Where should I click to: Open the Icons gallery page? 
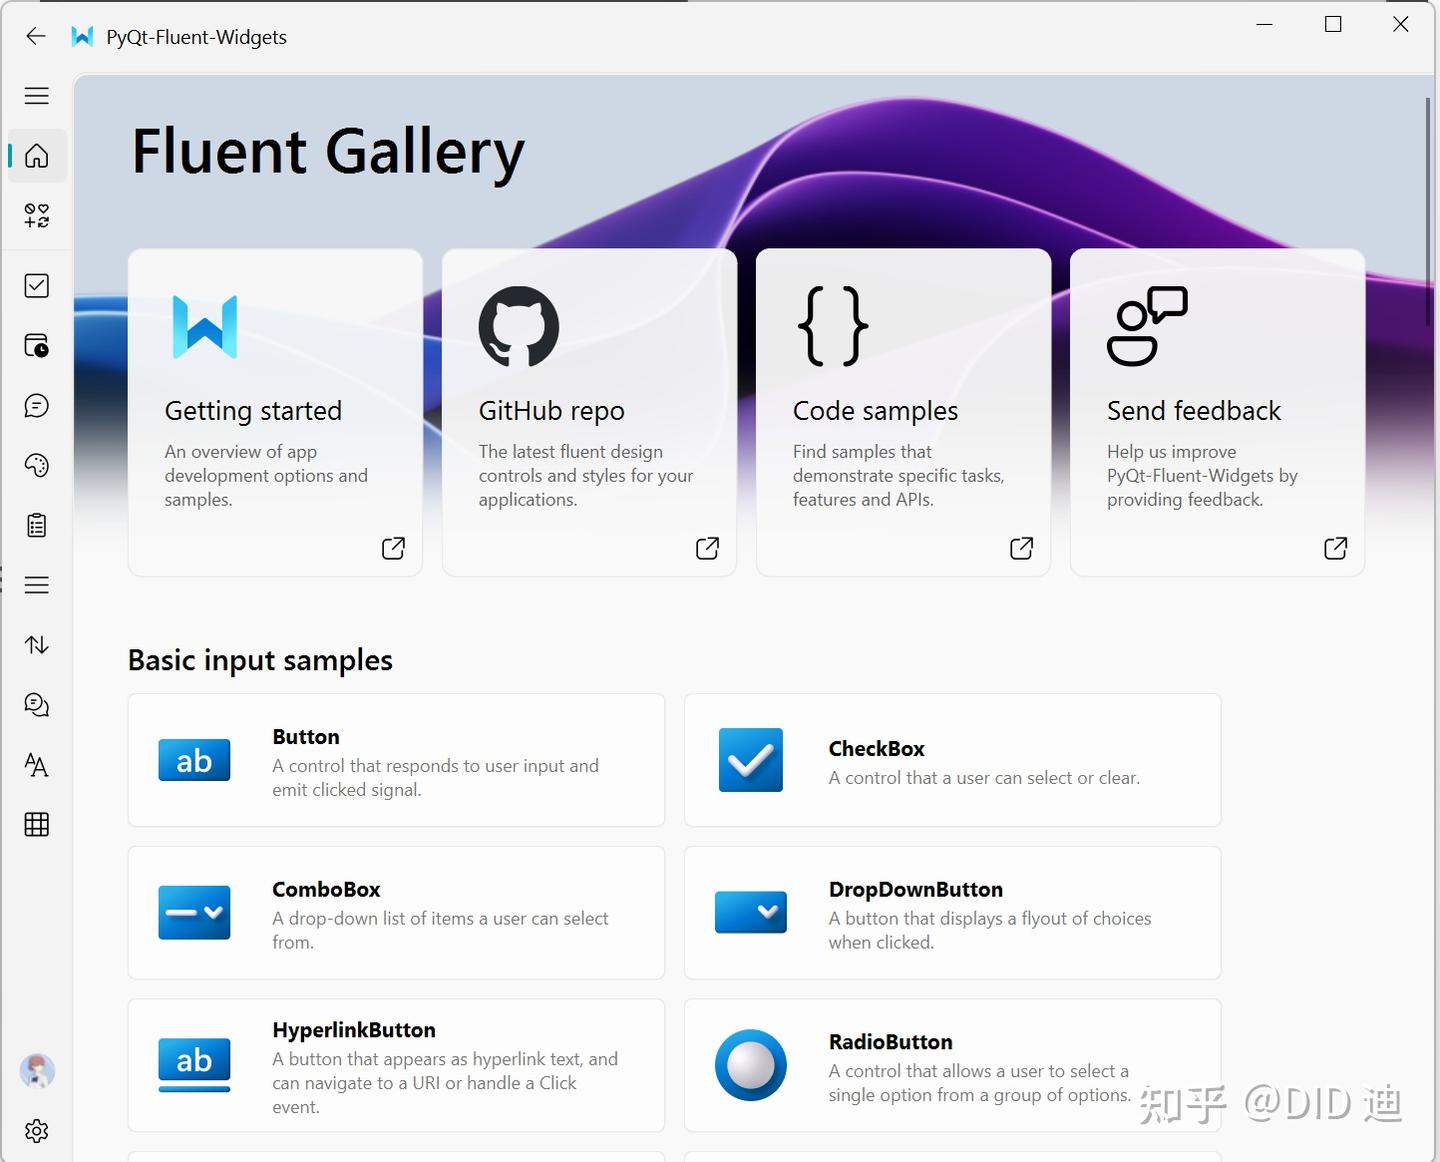coord(36,217)
